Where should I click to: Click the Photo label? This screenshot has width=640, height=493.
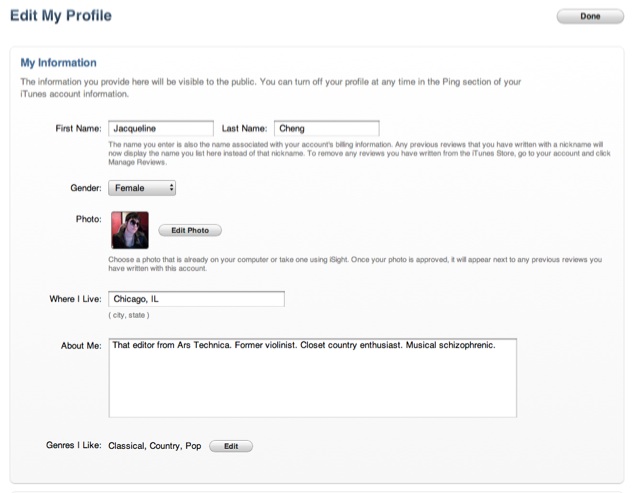89,219
